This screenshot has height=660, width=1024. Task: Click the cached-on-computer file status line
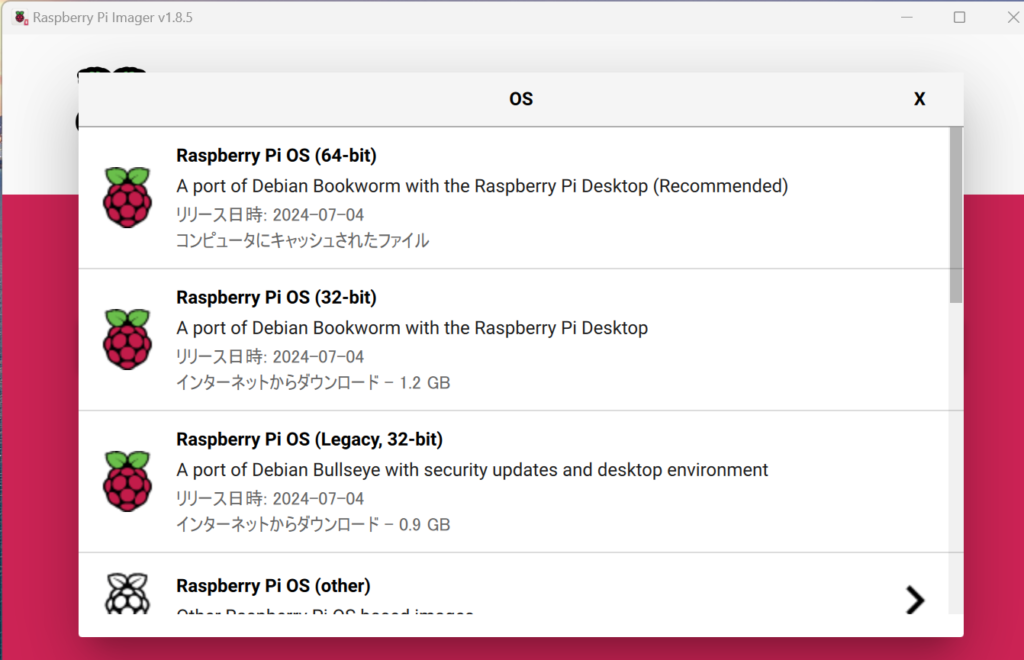point(302,241)
